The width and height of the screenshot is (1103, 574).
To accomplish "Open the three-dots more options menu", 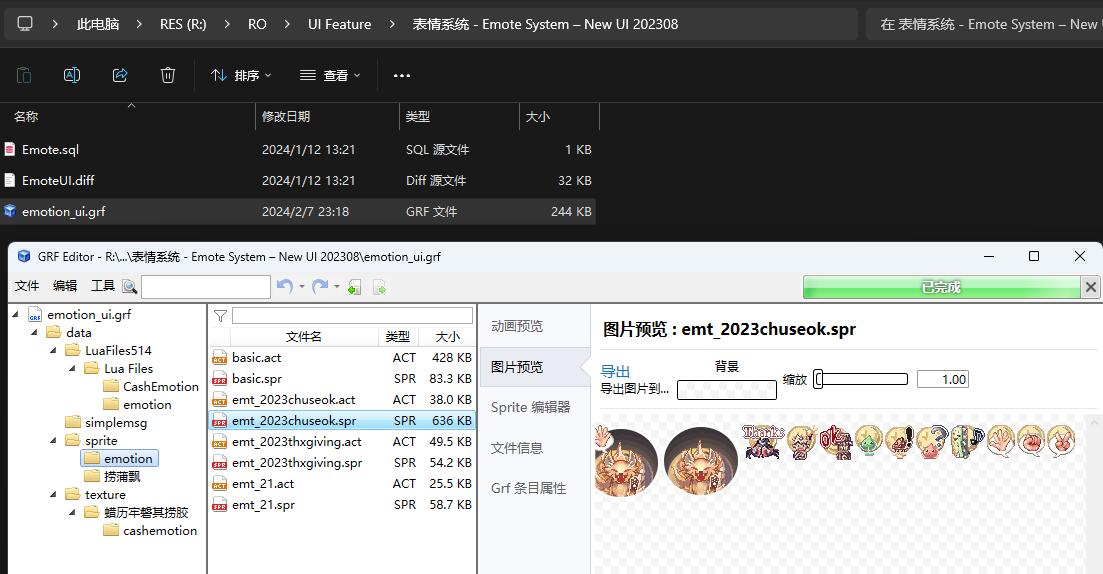I will (x=402, y=75).
